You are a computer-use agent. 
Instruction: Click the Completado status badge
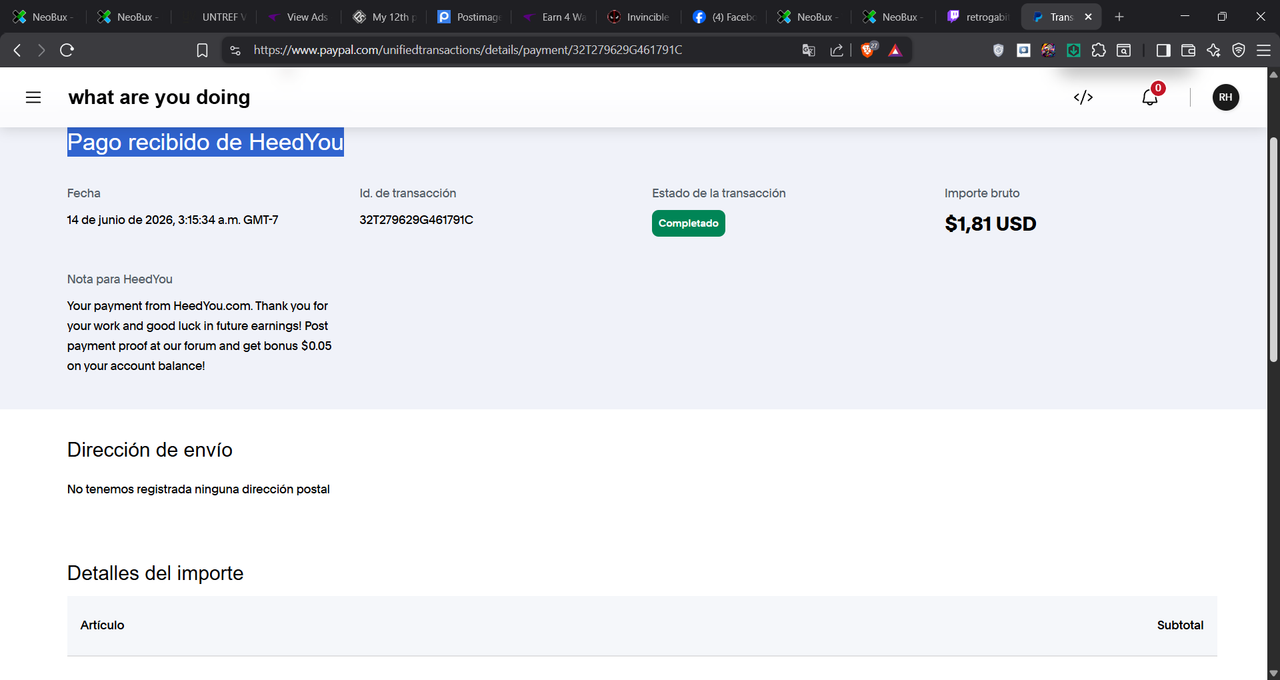coord(688,223)
